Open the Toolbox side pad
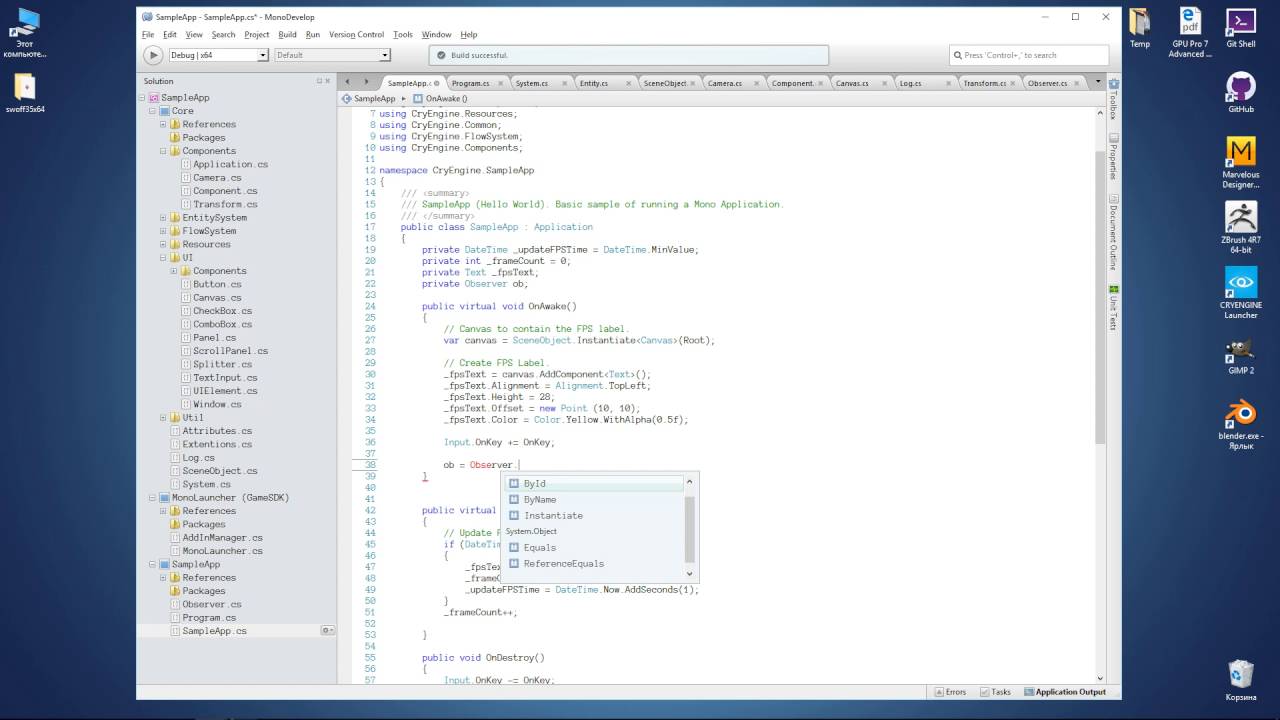The width and height of the screenshot is (1280, 720). click(1113, 100)
